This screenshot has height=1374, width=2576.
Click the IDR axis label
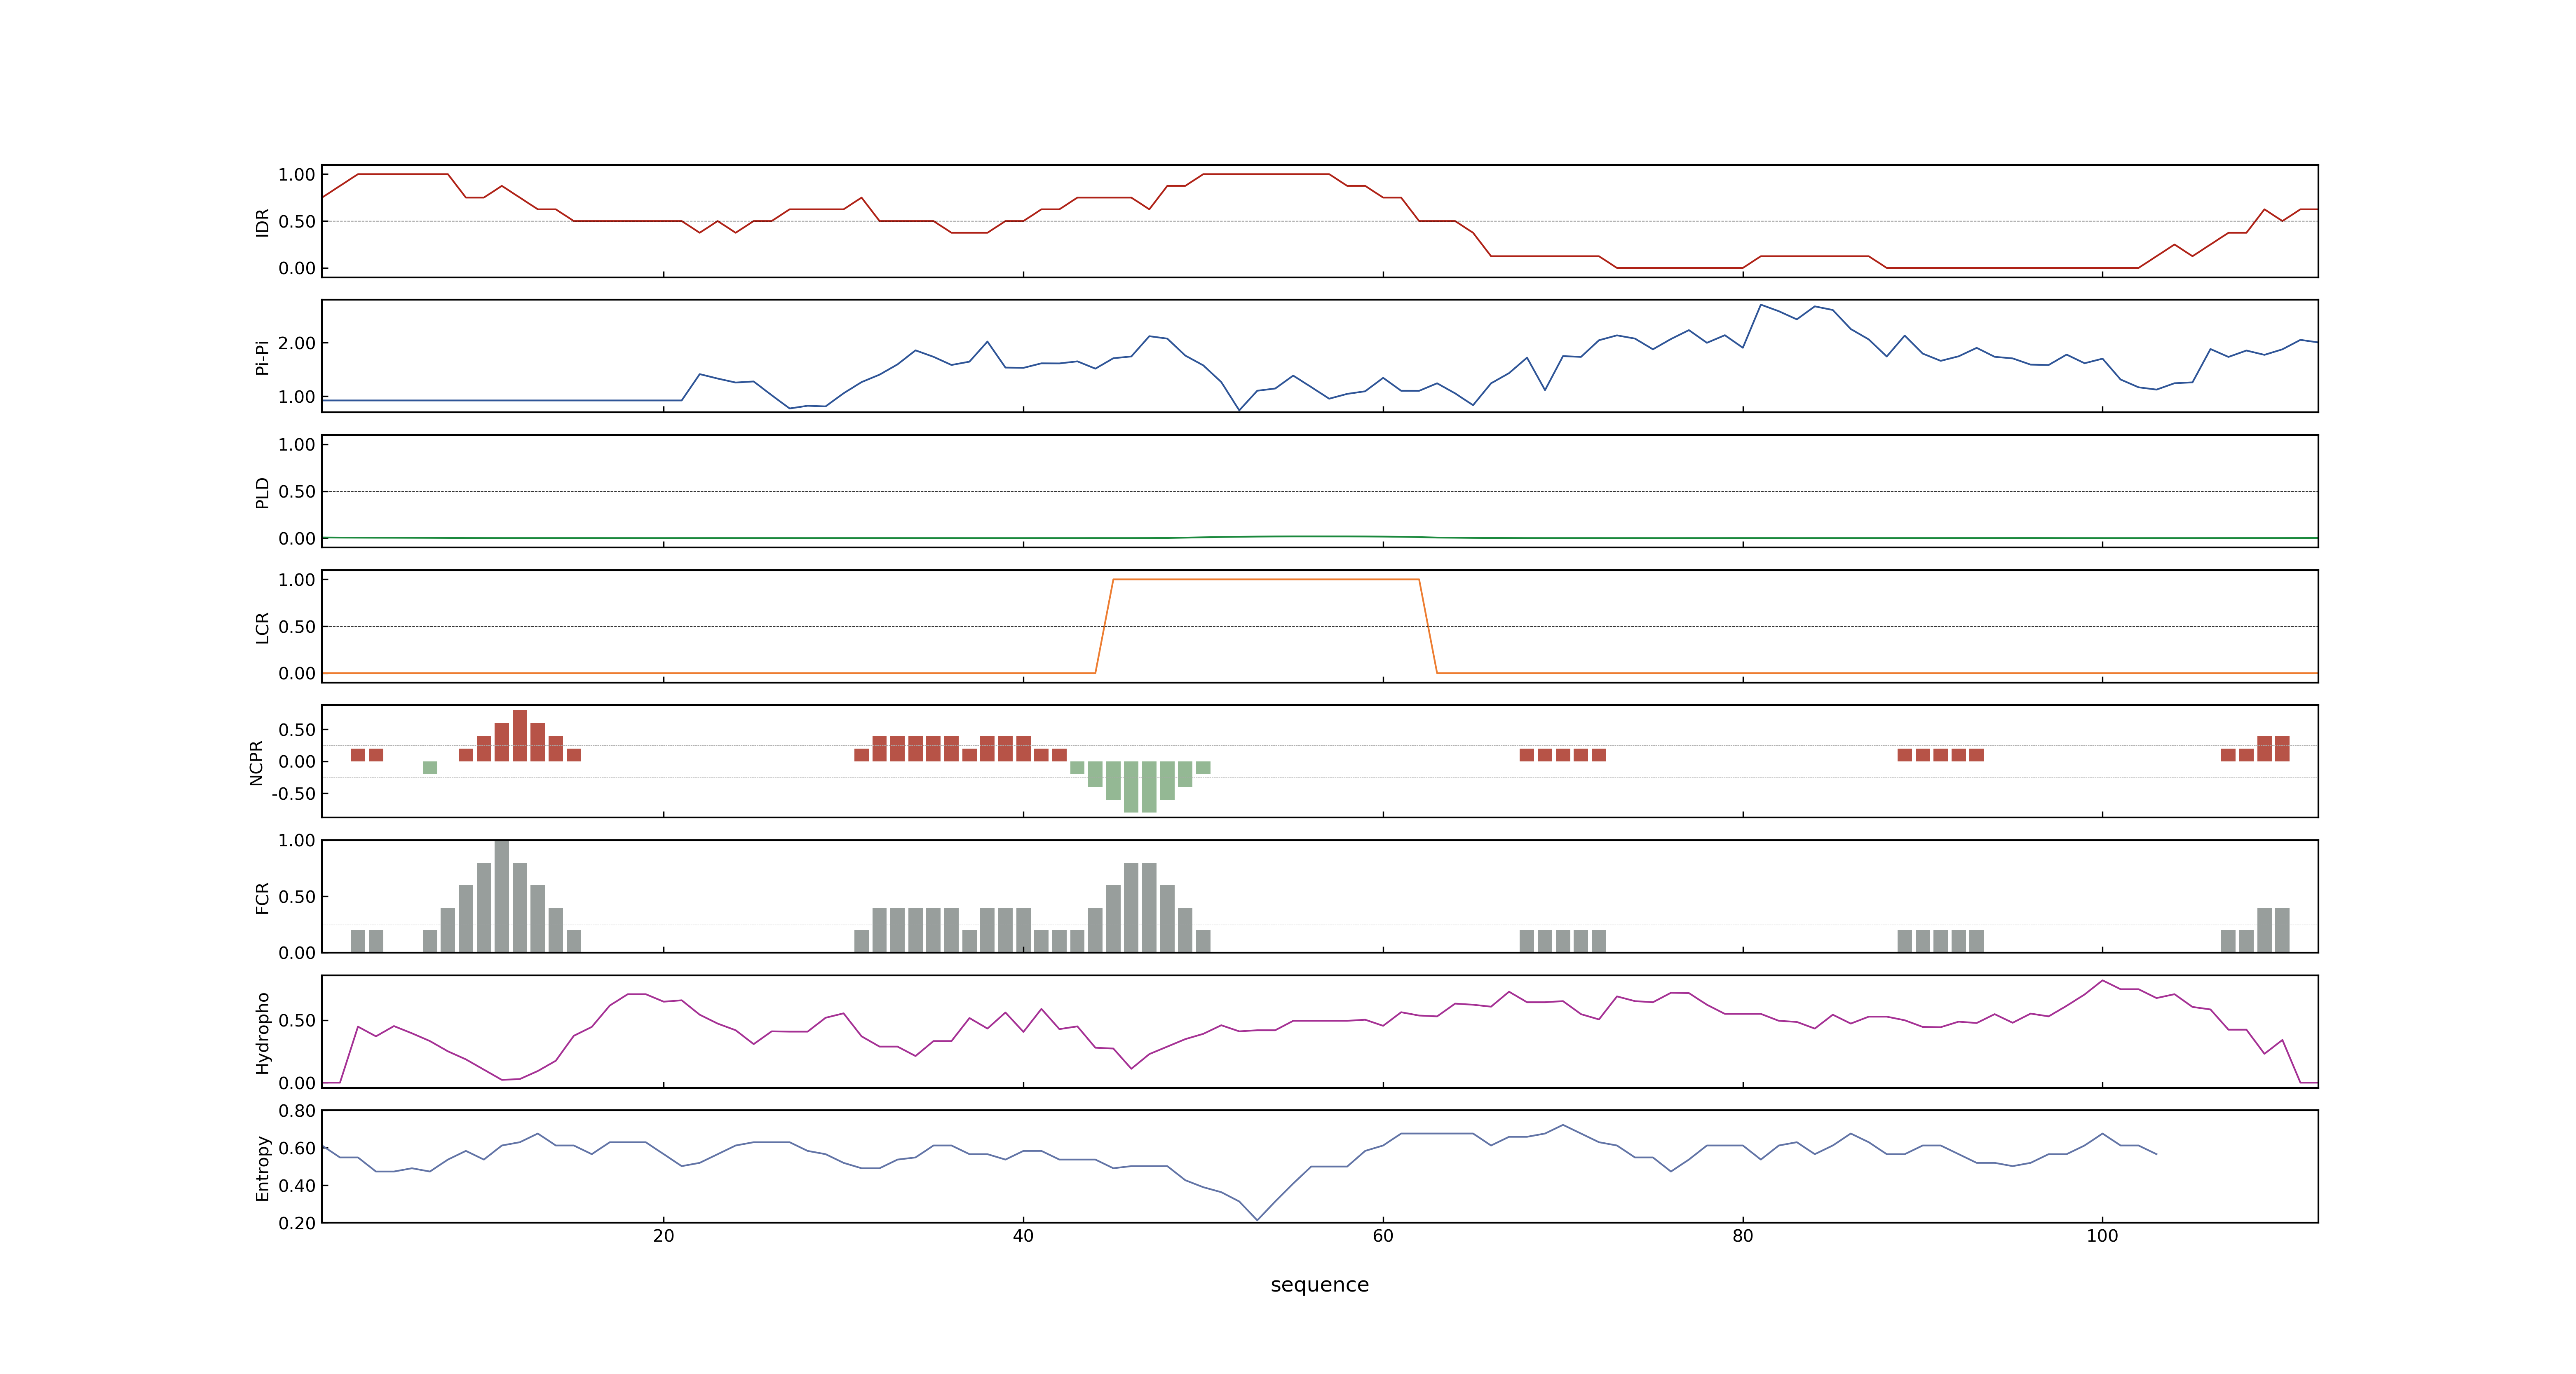click(262, 222)
